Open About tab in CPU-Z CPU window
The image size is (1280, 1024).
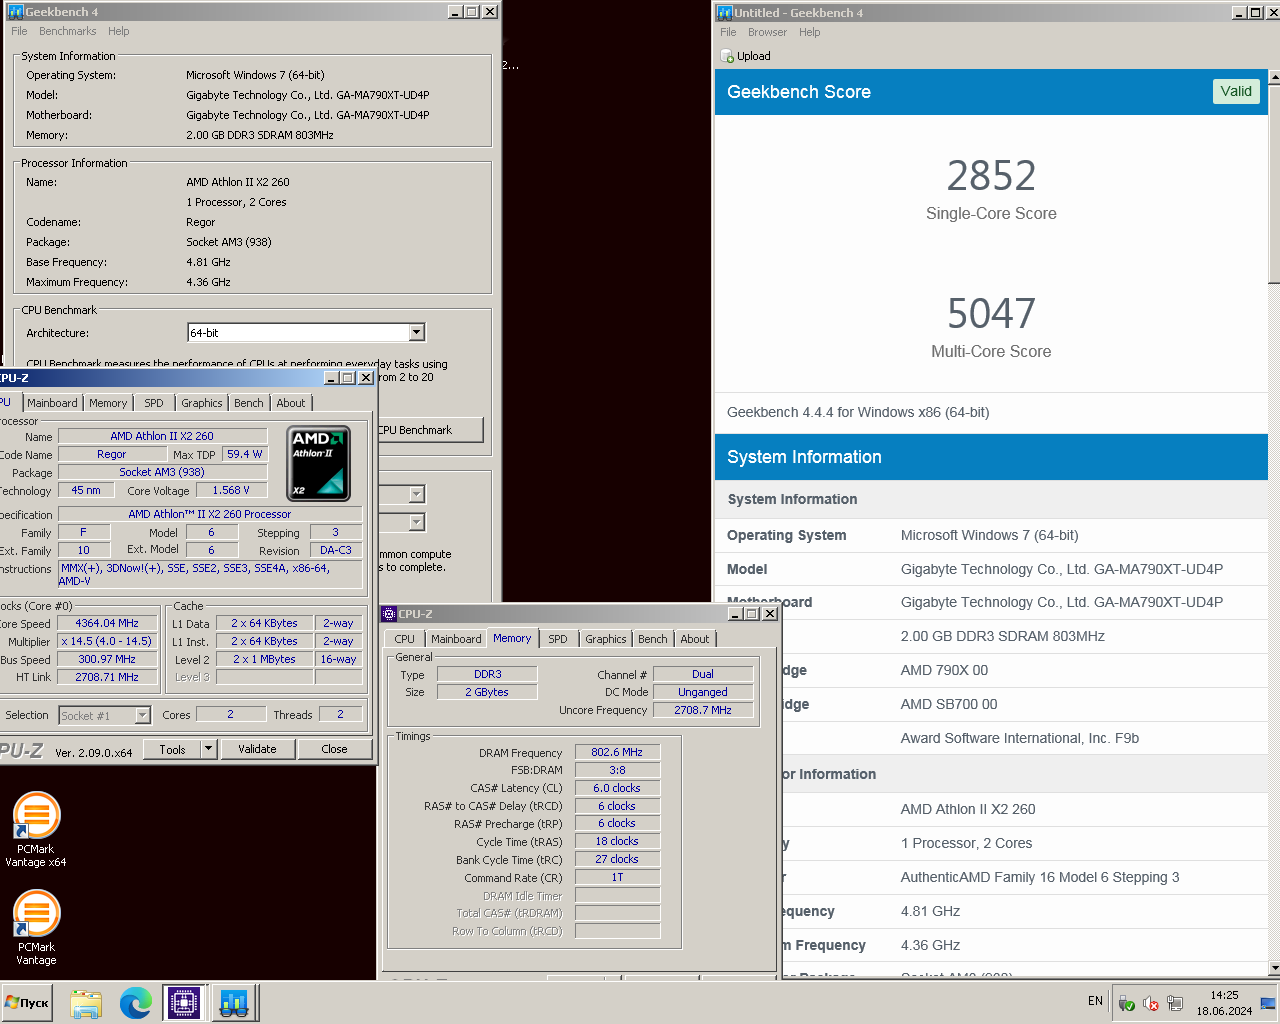291,403
